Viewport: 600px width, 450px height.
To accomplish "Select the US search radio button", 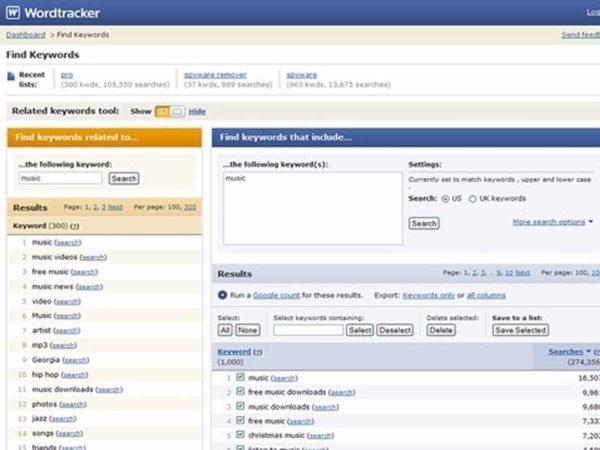I will click(x=445, y=198).
